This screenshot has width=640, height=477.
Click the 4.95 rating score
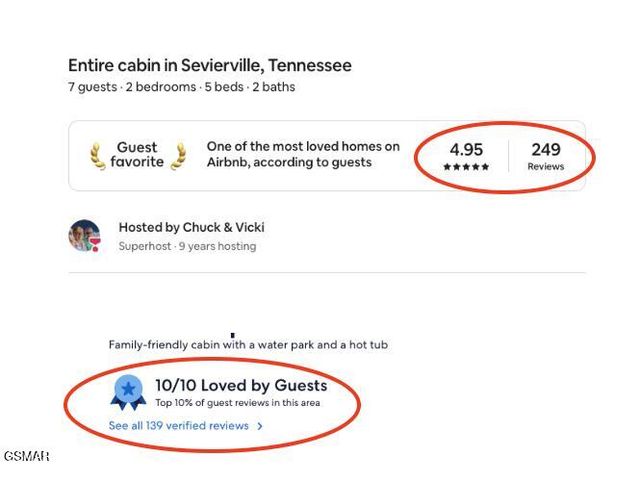click(466, 150)
